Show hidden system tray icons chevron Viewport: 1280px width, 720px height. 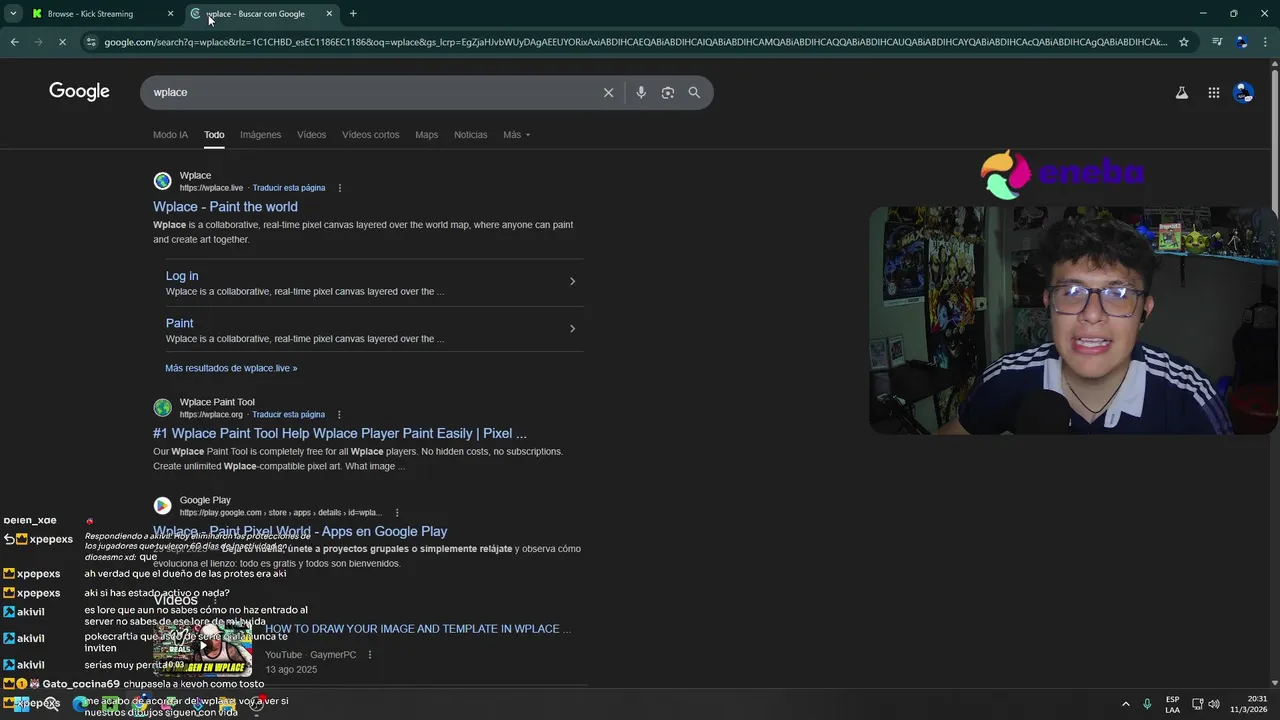1126,704
